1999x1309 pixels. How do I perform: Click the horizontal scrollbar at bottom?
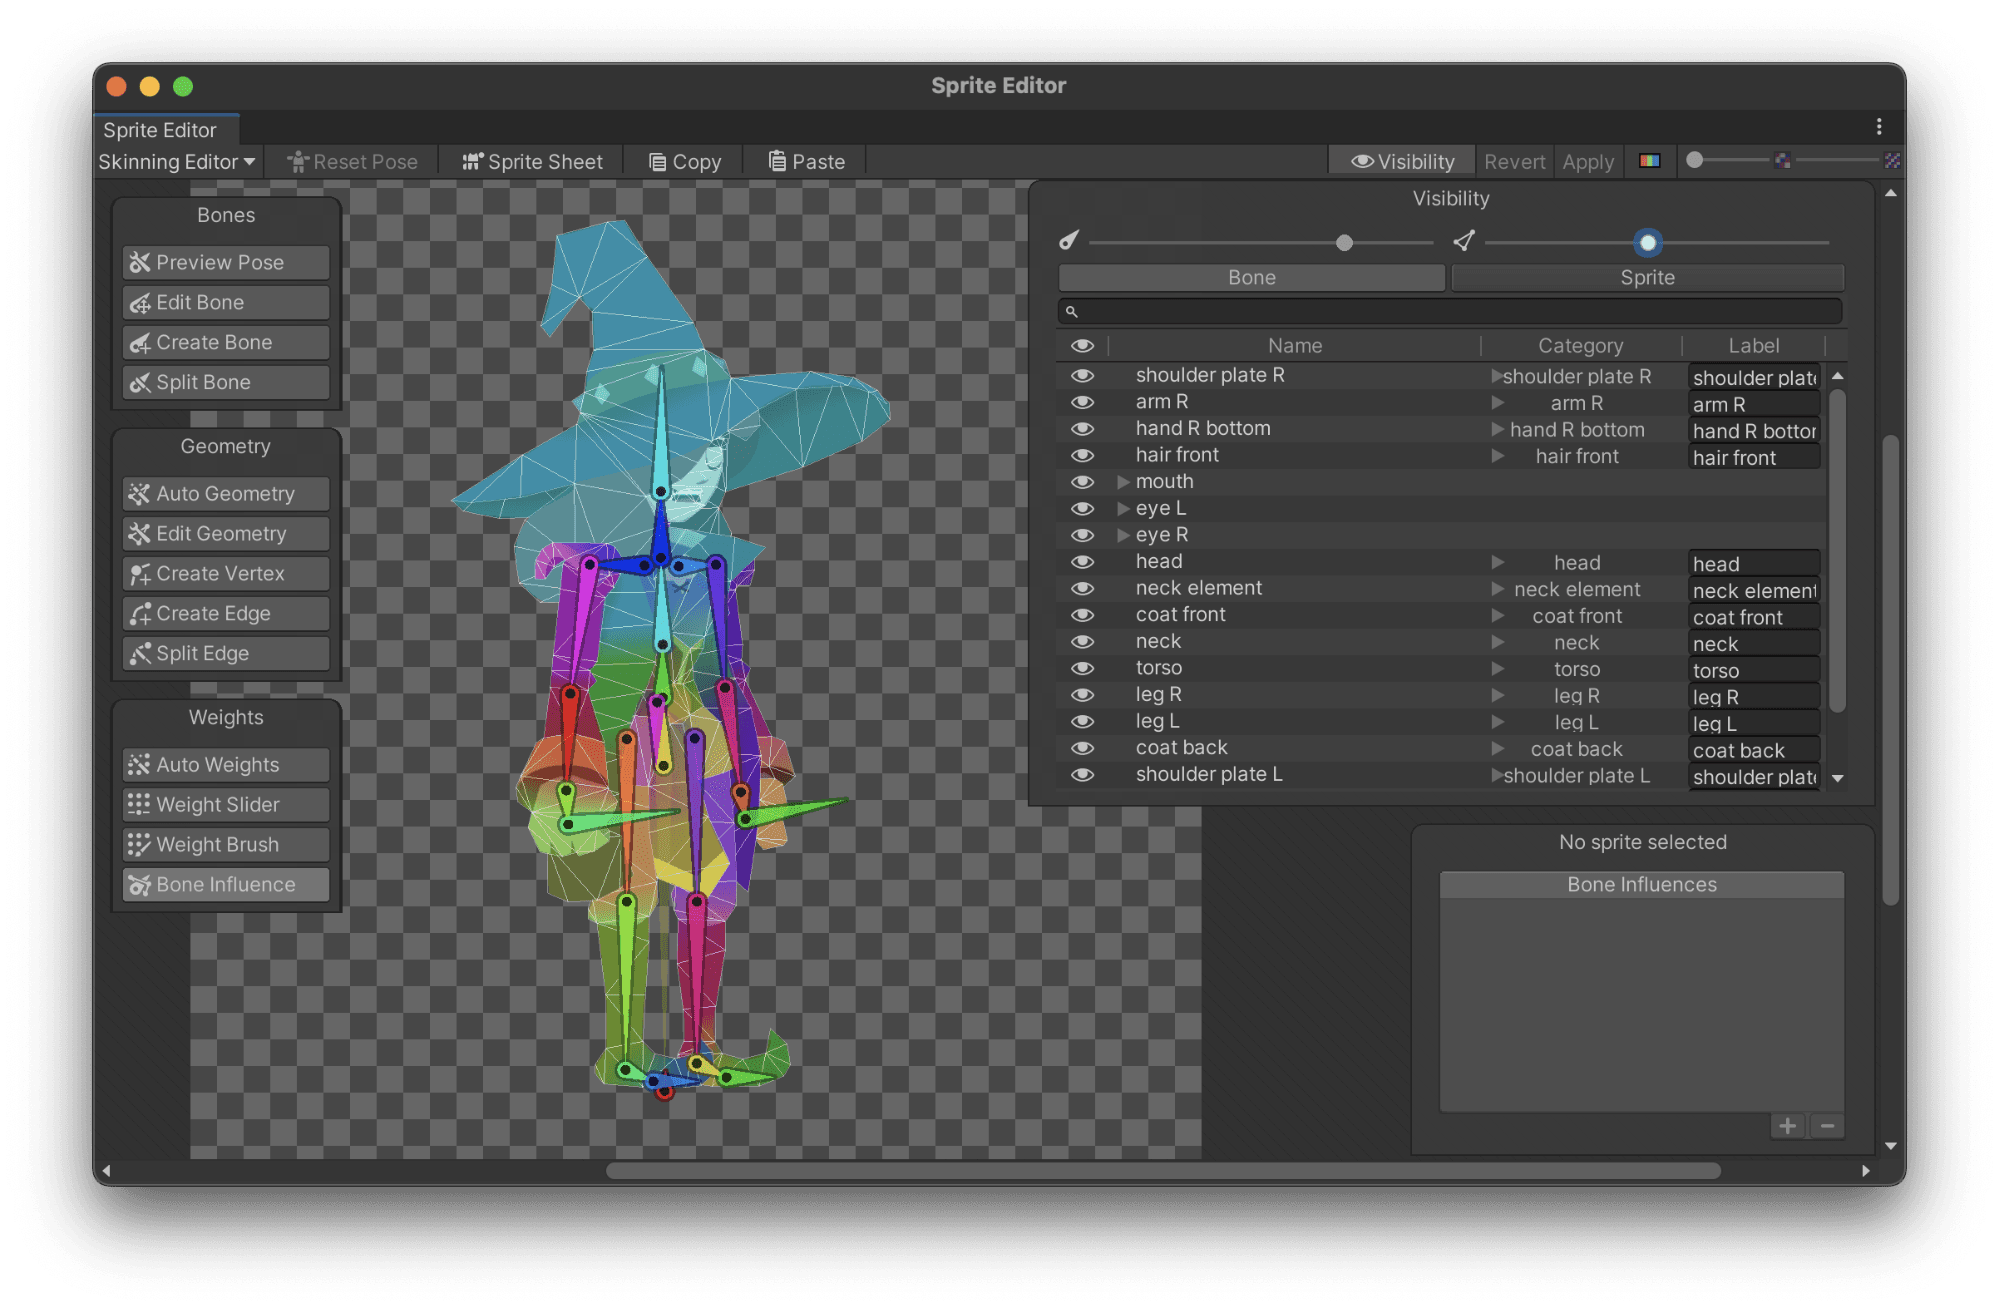[x=1163, y=1170]
